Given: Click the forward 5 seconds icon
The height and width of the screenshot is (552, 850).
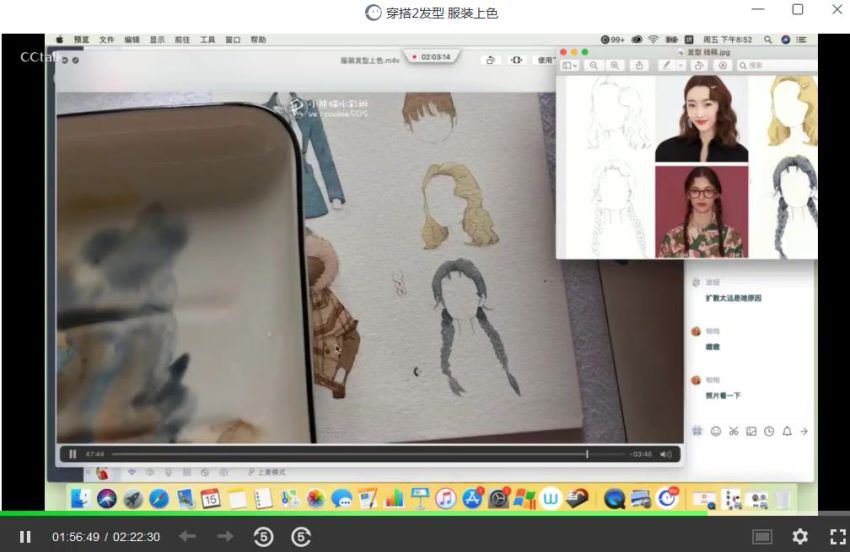Looking at the screenshot, I should 301,537.
